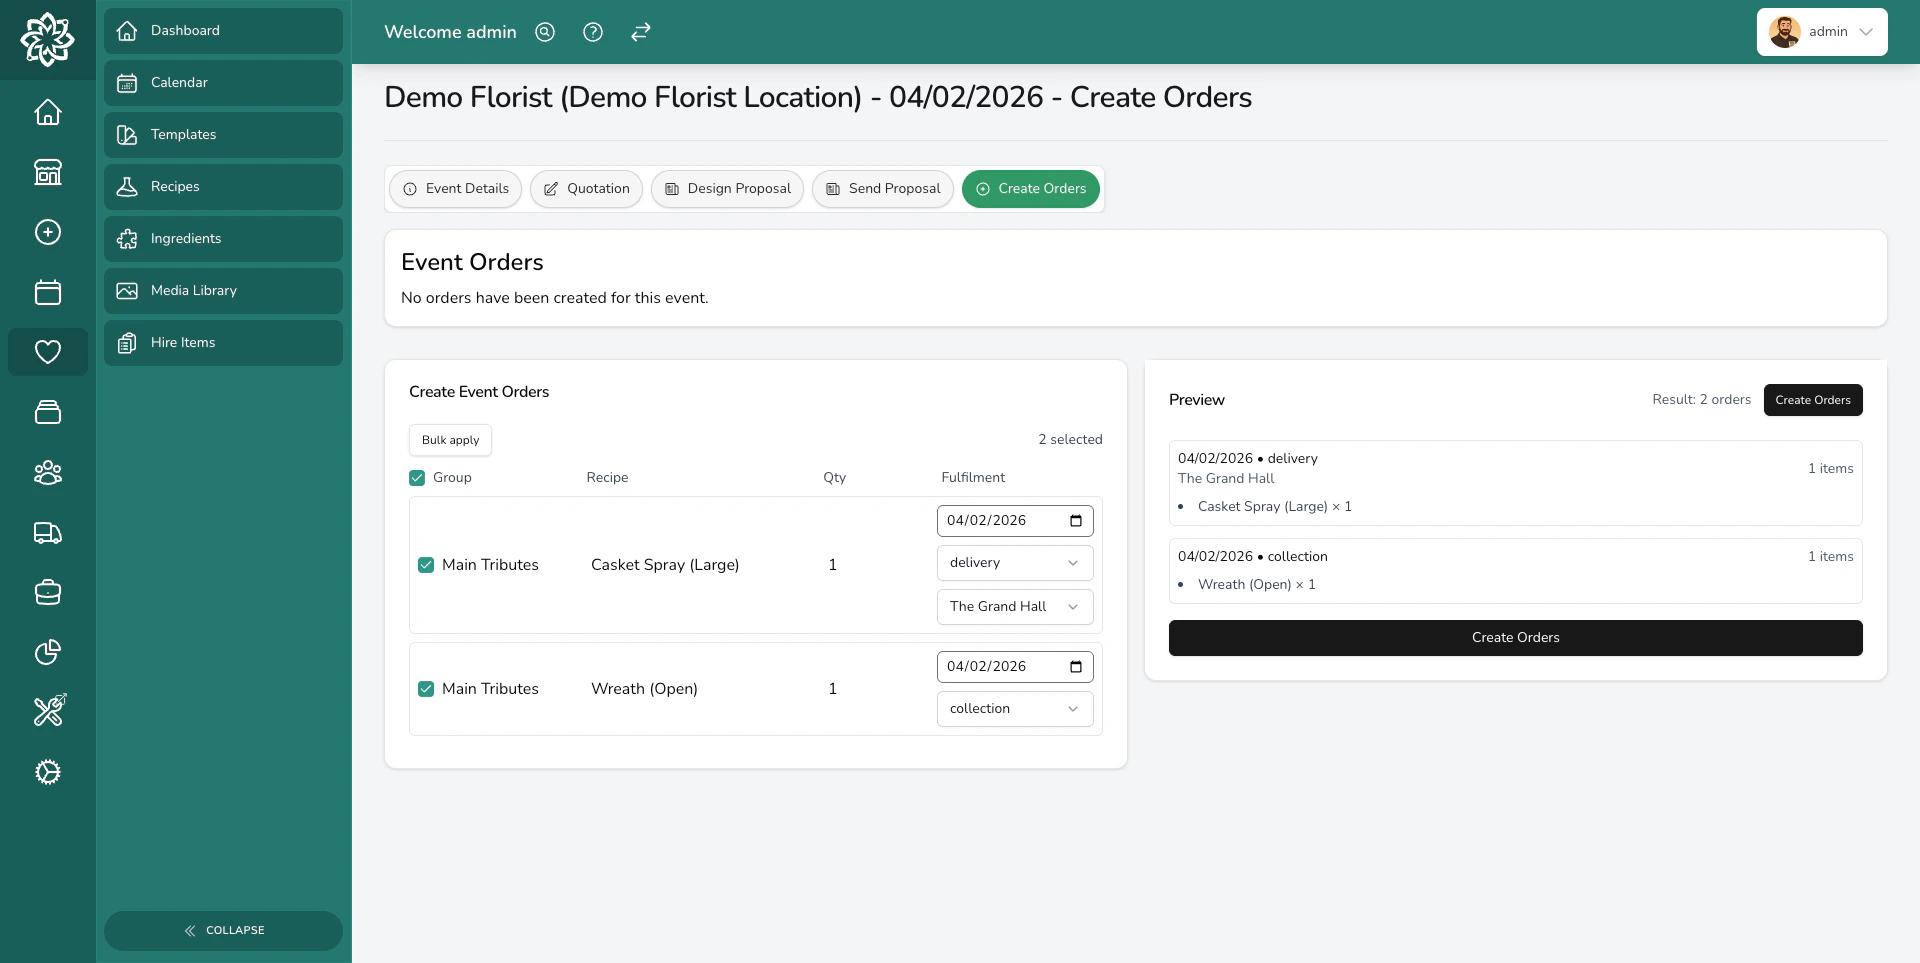The image size is (1920, 963).
Task: Uncheck the Wreath (Open) row checkbox
Action: pyautogui.click(x=426, y=689)
